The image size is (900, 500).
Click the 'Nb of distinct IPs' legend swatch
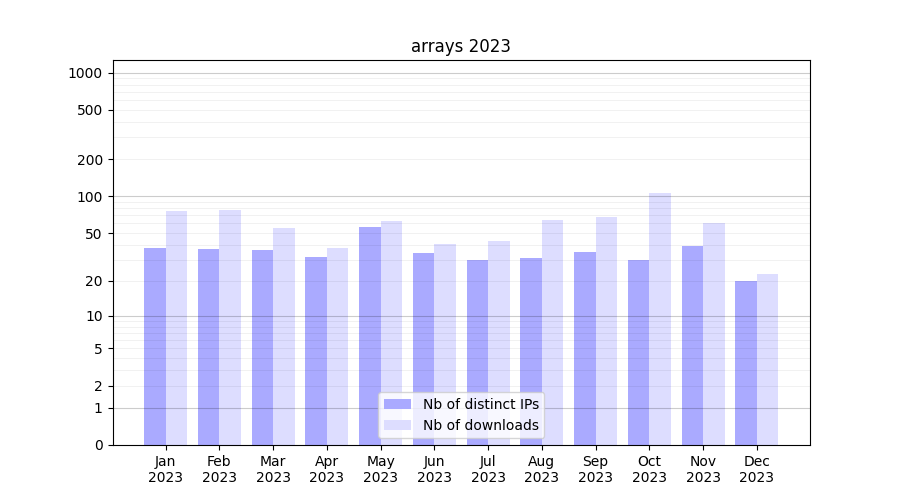pyautogui.click(x=397, y=404)
